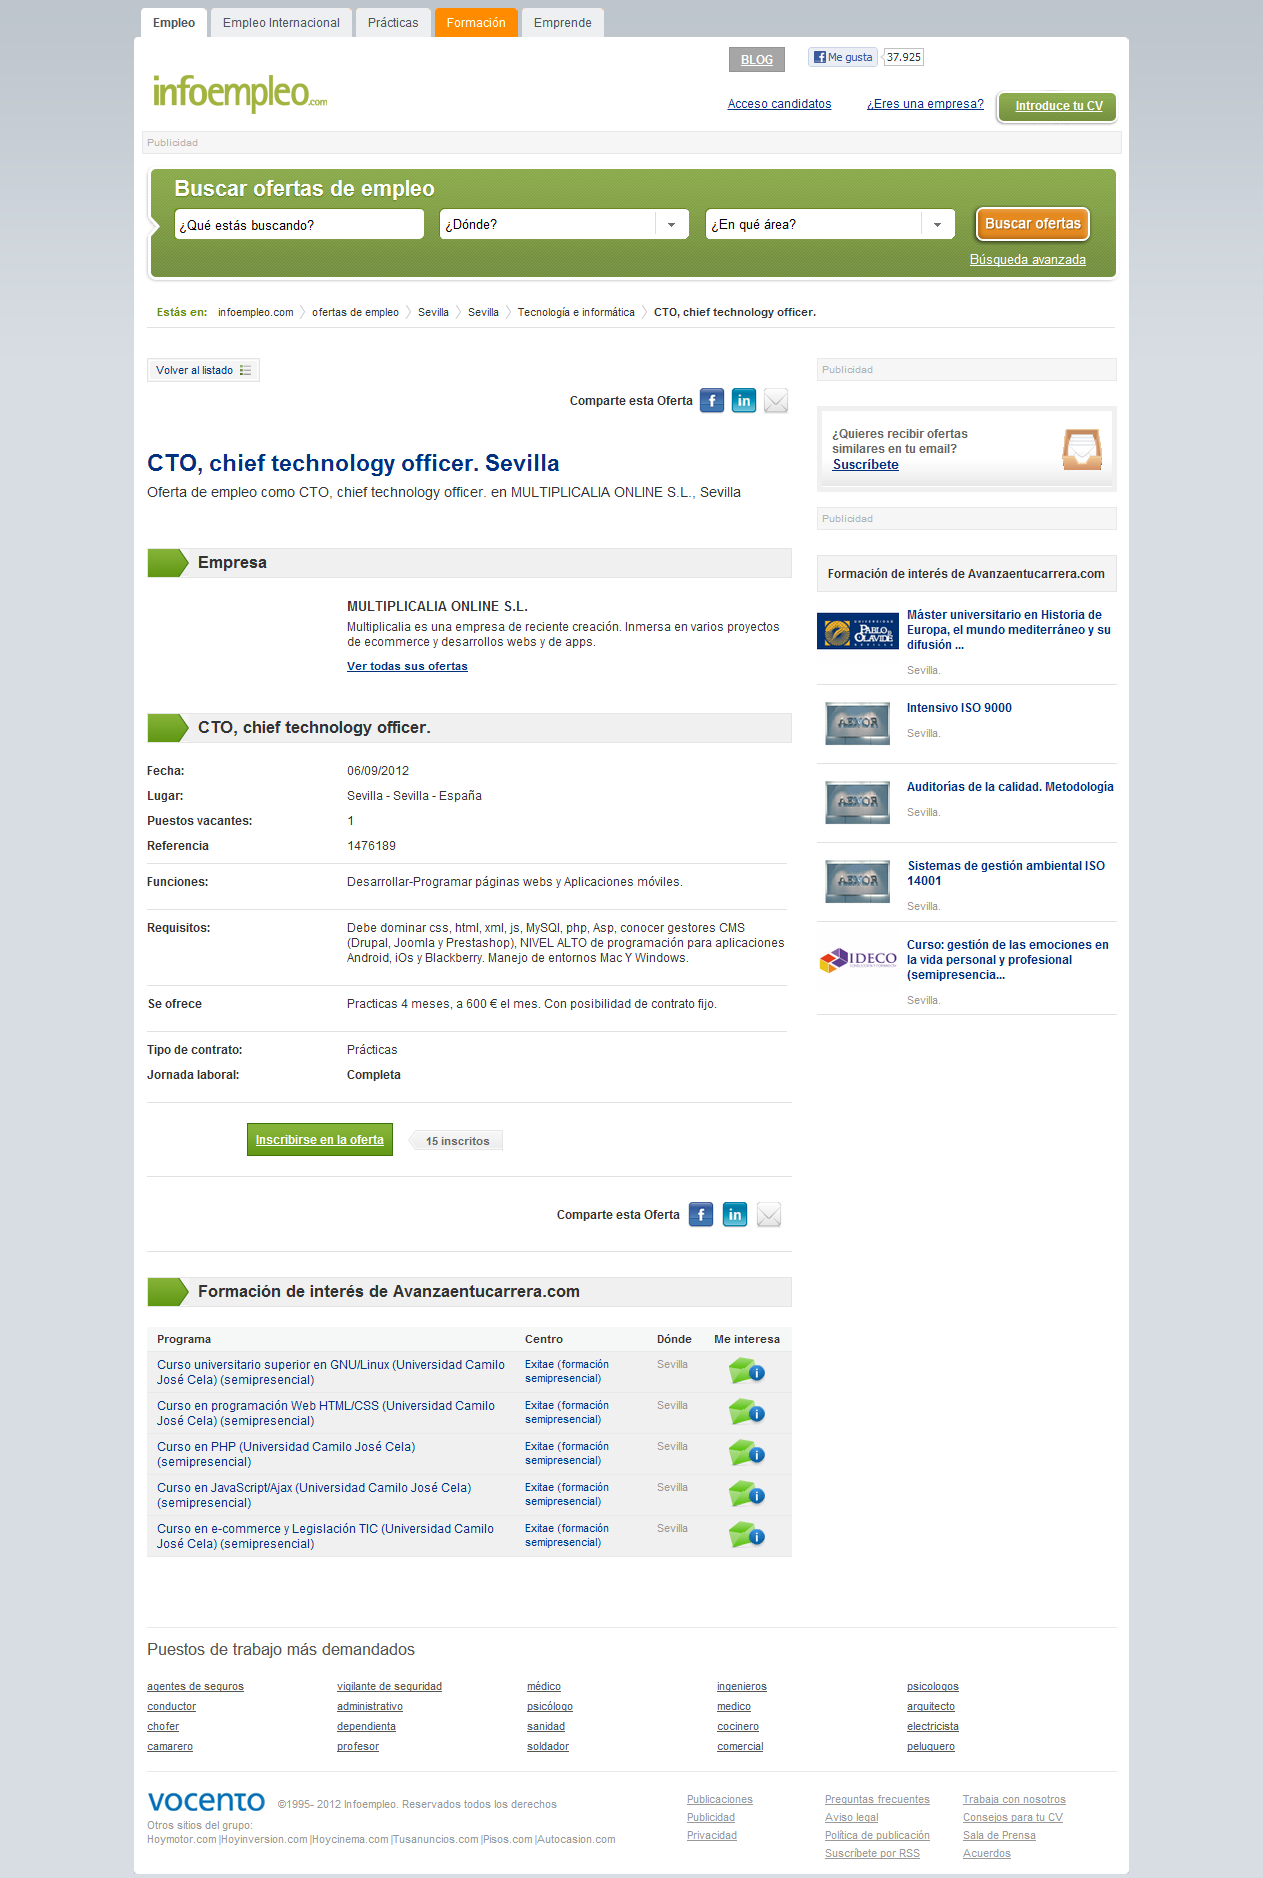This screenshot has width=1263, height=1878.
Task: Click the interest icon for GNU/Linux course
Action: [747, 1371]
